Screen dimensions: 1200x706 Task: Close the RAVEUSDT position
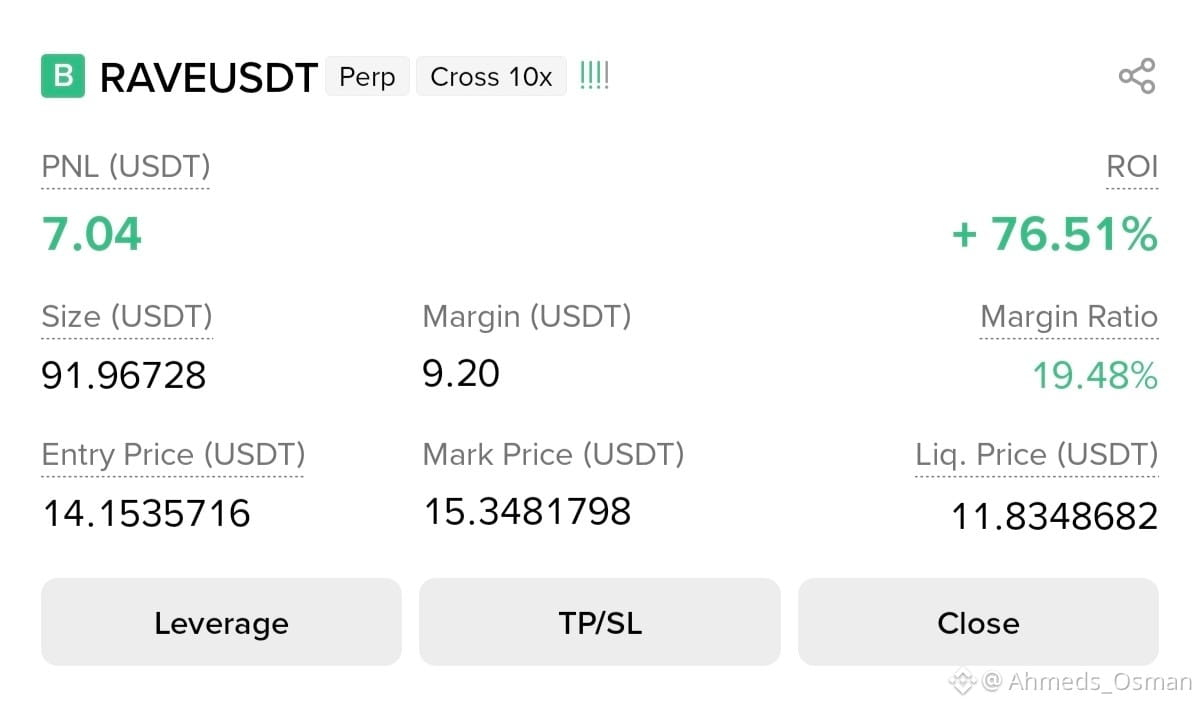pos(978,622)
